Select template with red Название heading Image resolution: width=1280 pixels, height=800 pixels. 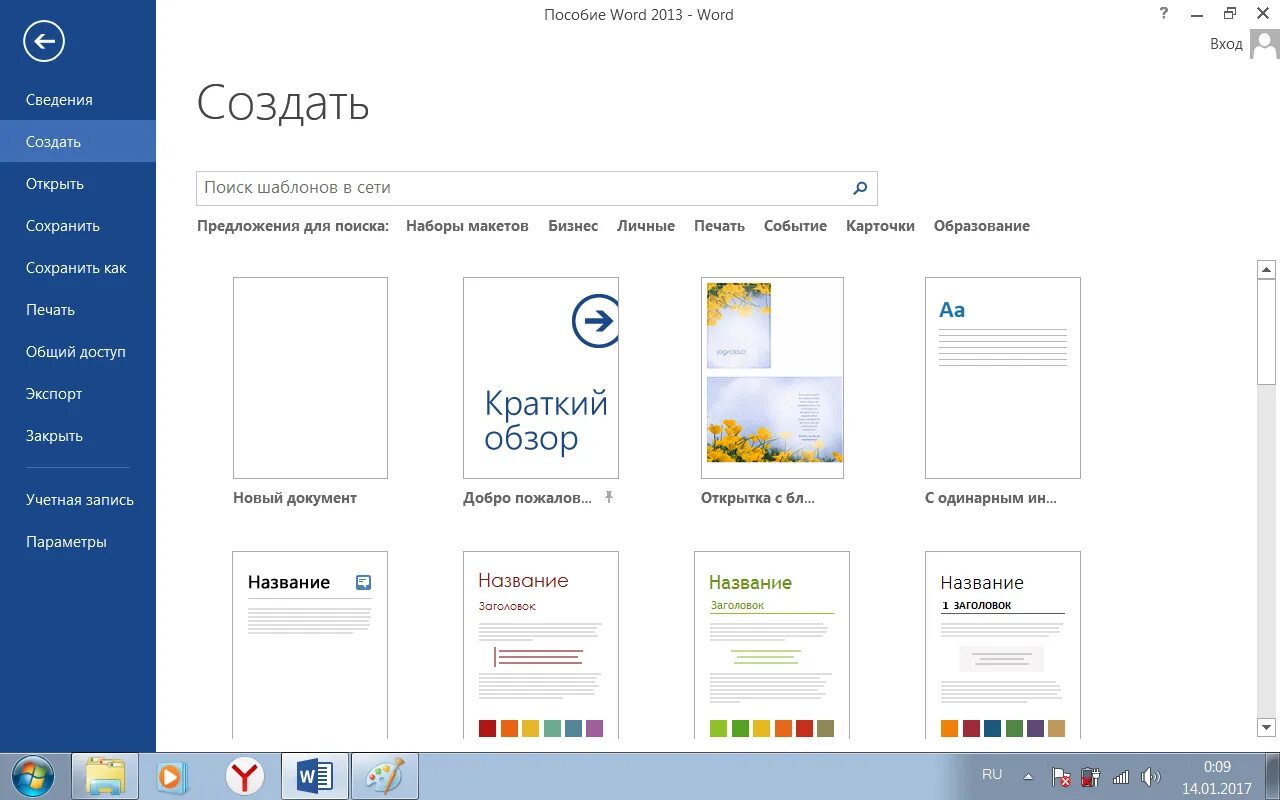coord(541,645)
